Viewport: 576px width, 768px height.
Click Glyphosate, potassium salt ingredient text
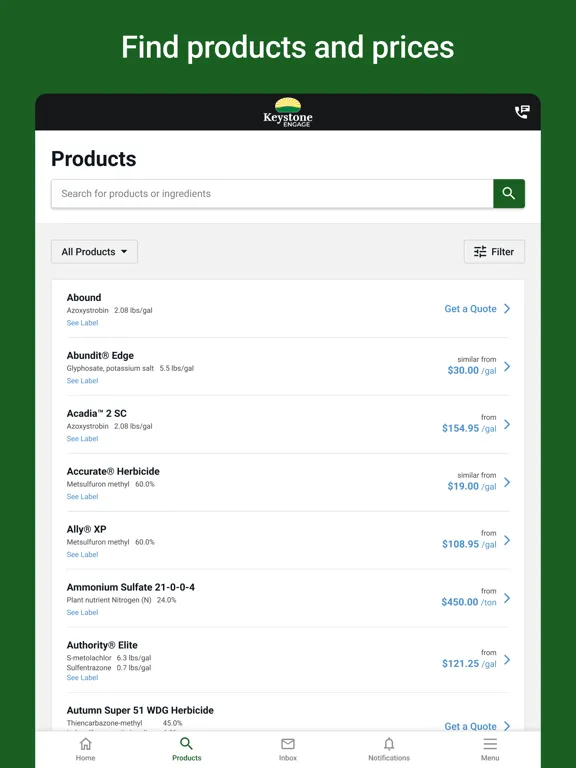click(110, 368)
